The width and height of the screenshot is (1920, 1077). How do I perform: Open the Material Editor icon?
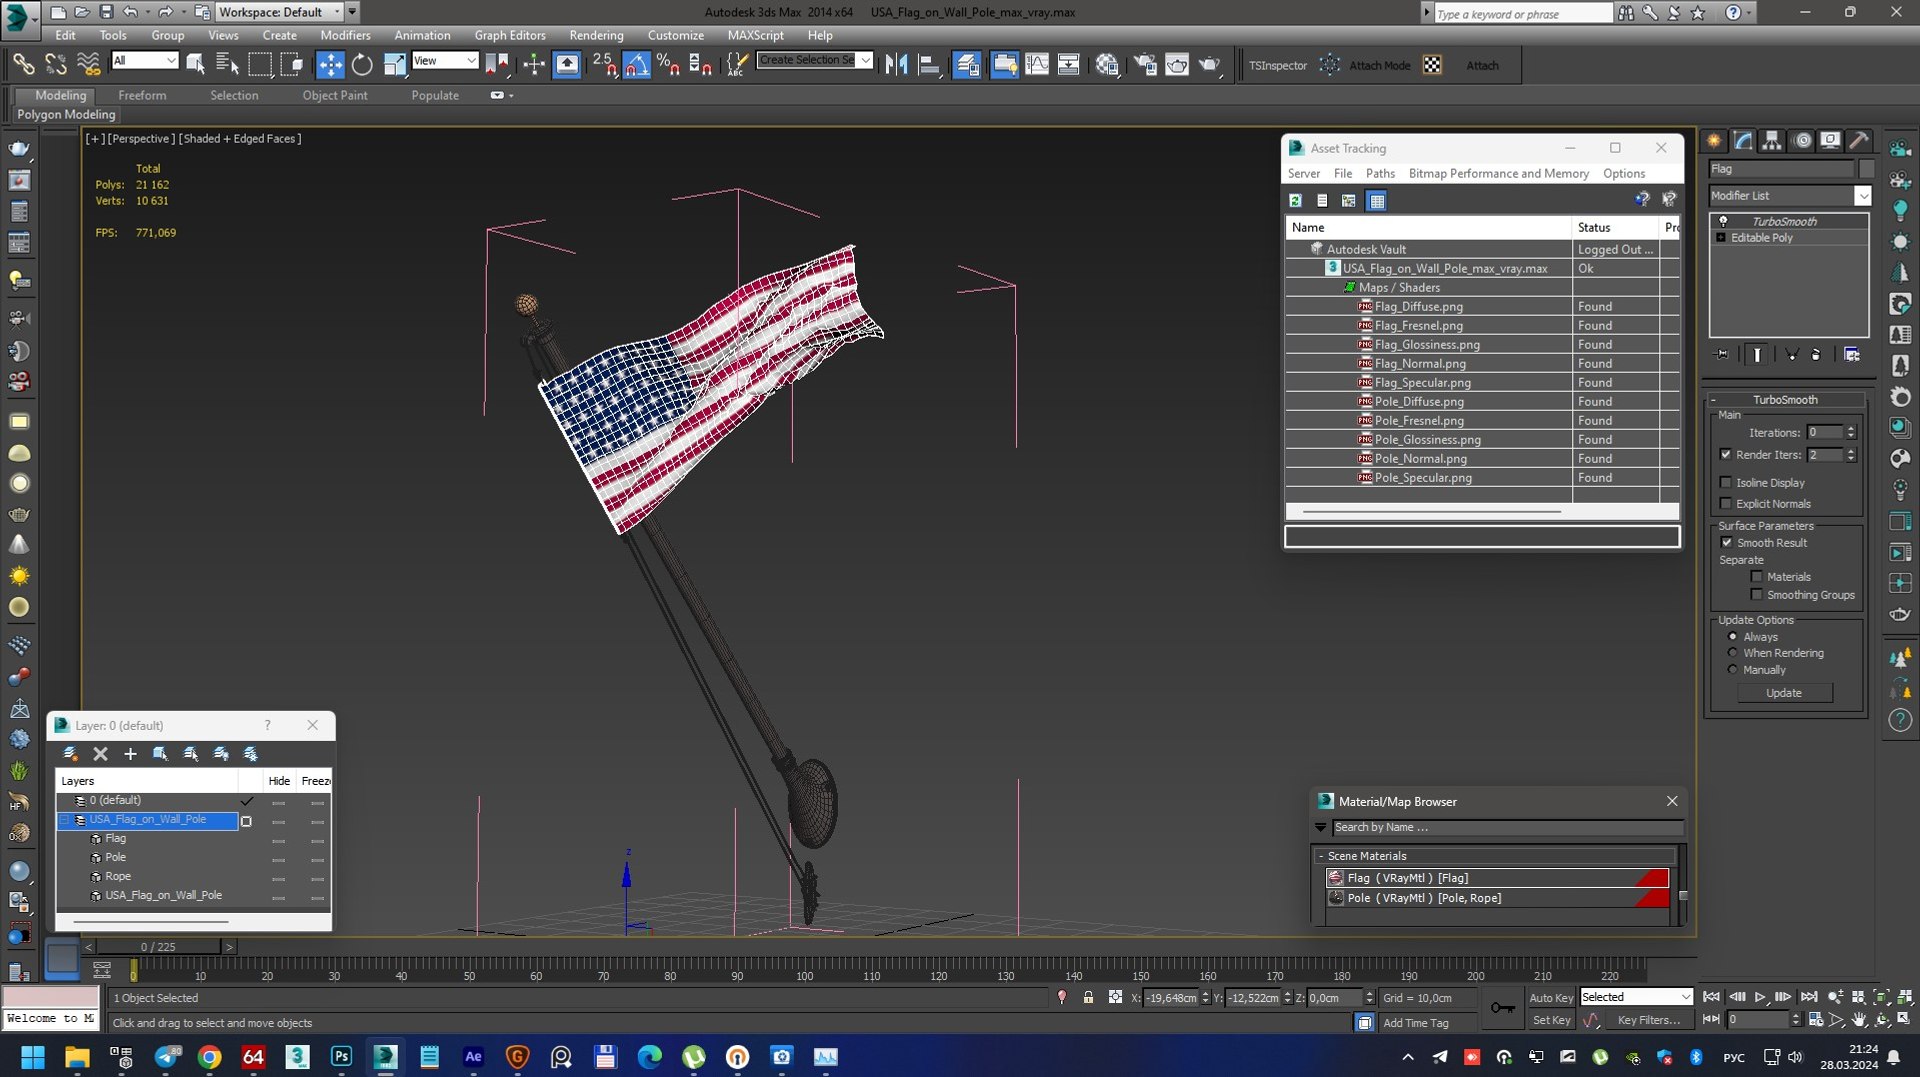[1106, 65]
